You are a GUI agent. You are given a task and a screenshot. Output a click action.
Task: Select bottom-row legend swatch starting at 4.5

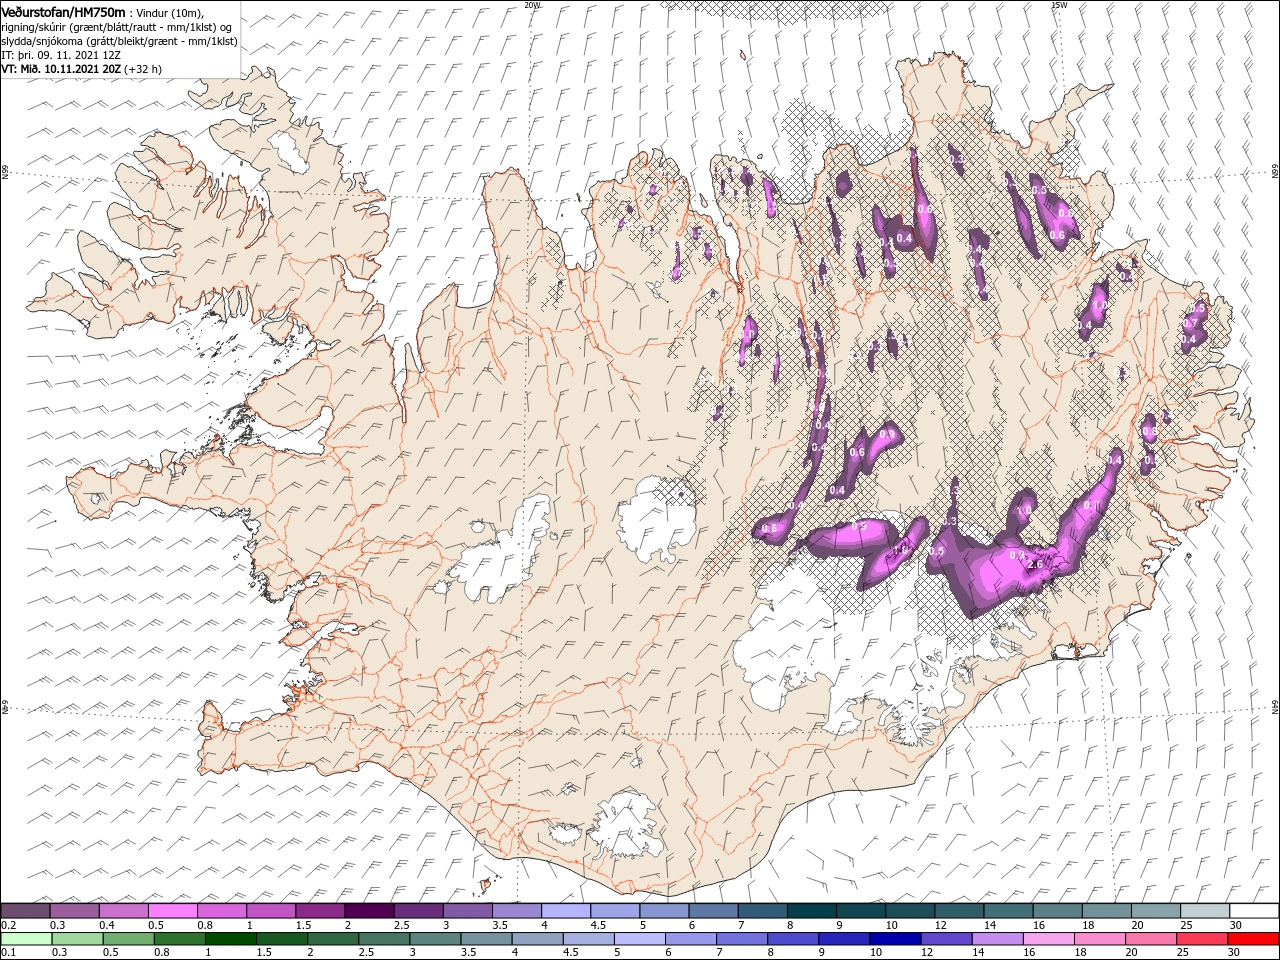coord(588,939)
